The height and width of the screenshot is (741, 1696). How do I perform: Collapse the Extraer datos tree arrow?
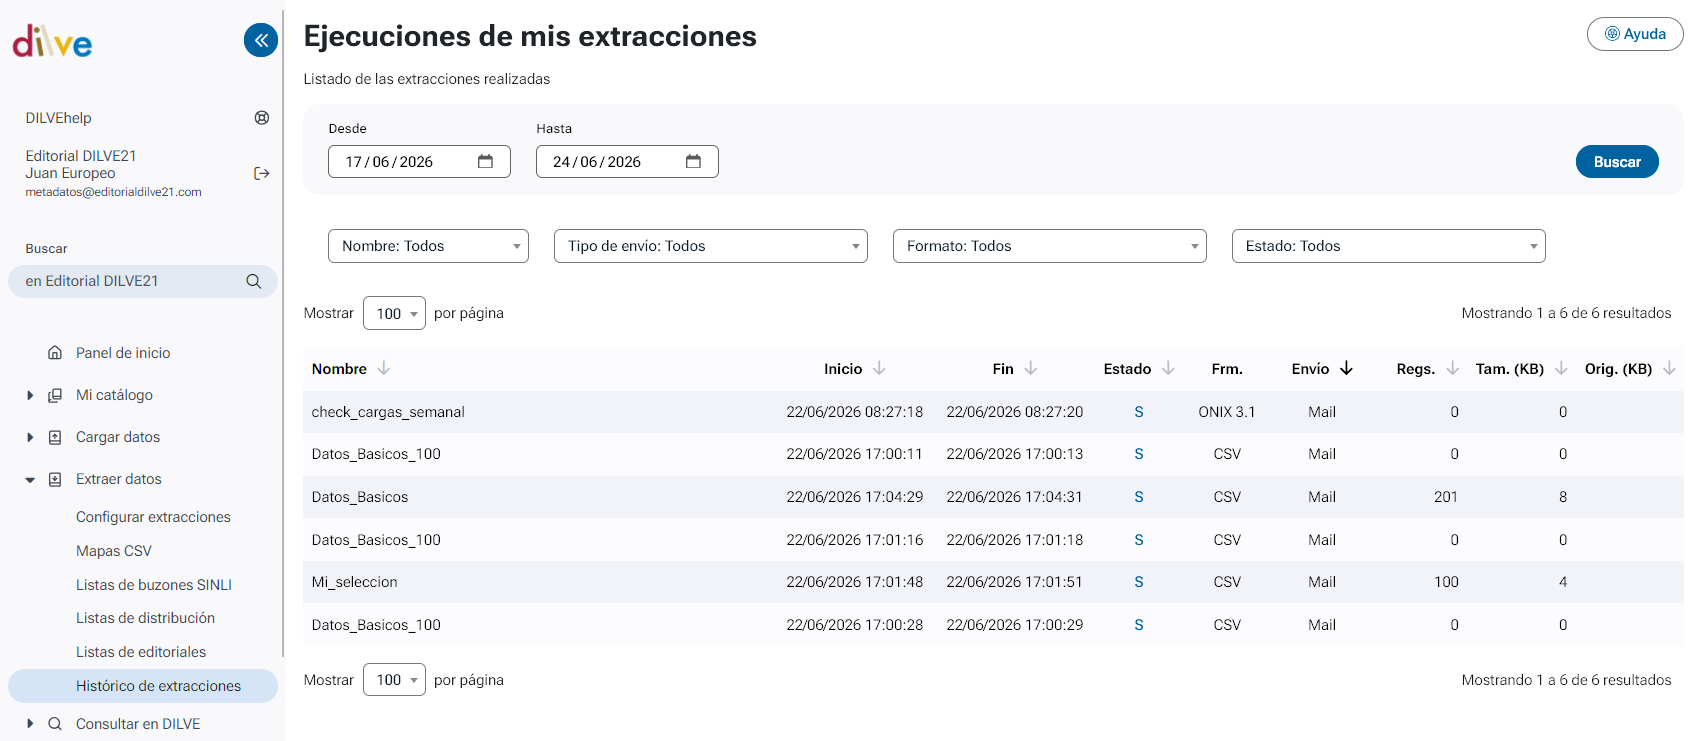[x=30, y=480]
